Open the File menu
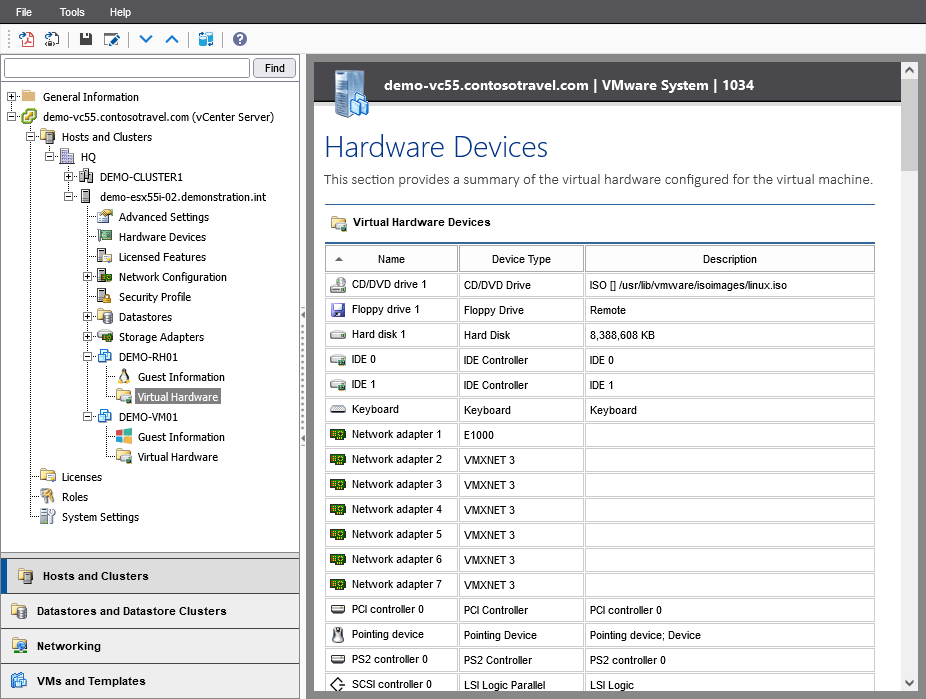The height and width of the screenshot is (699, 926). click(24, 12)
